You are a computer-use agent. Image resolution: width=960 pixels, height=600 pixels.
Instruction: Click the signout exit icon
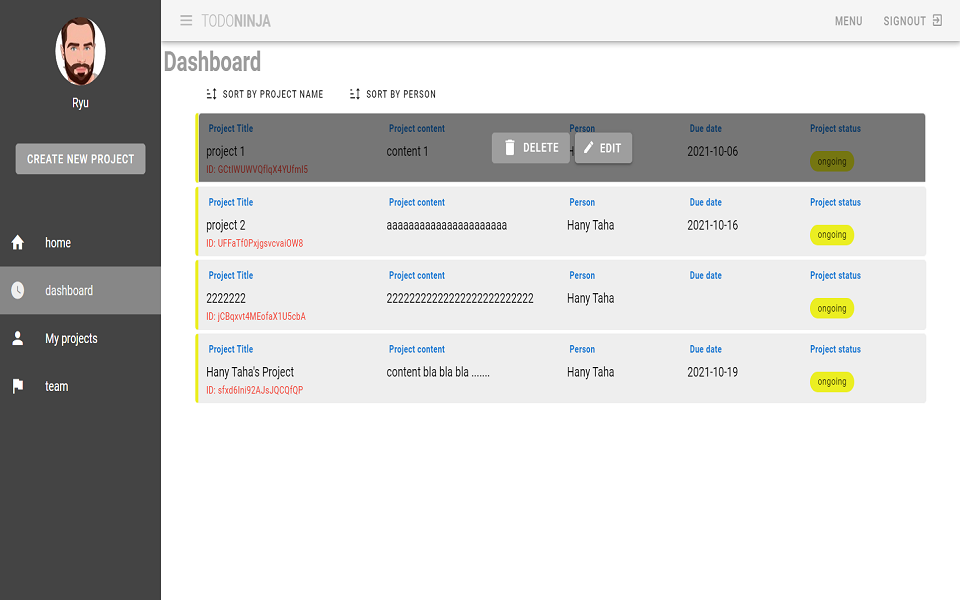click(937, 21)
